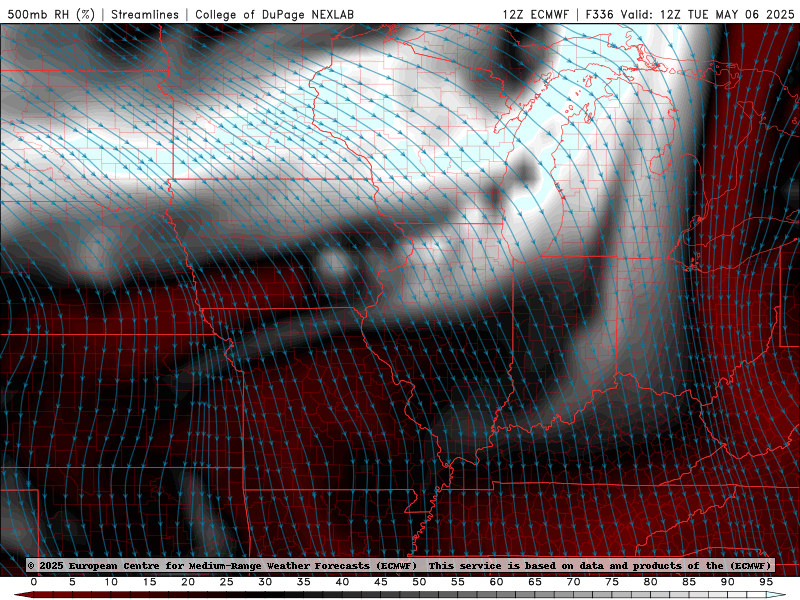This screenshot has height=600, width=800.
Task: Click the '65' value on color scale
Action: (535, 582)
